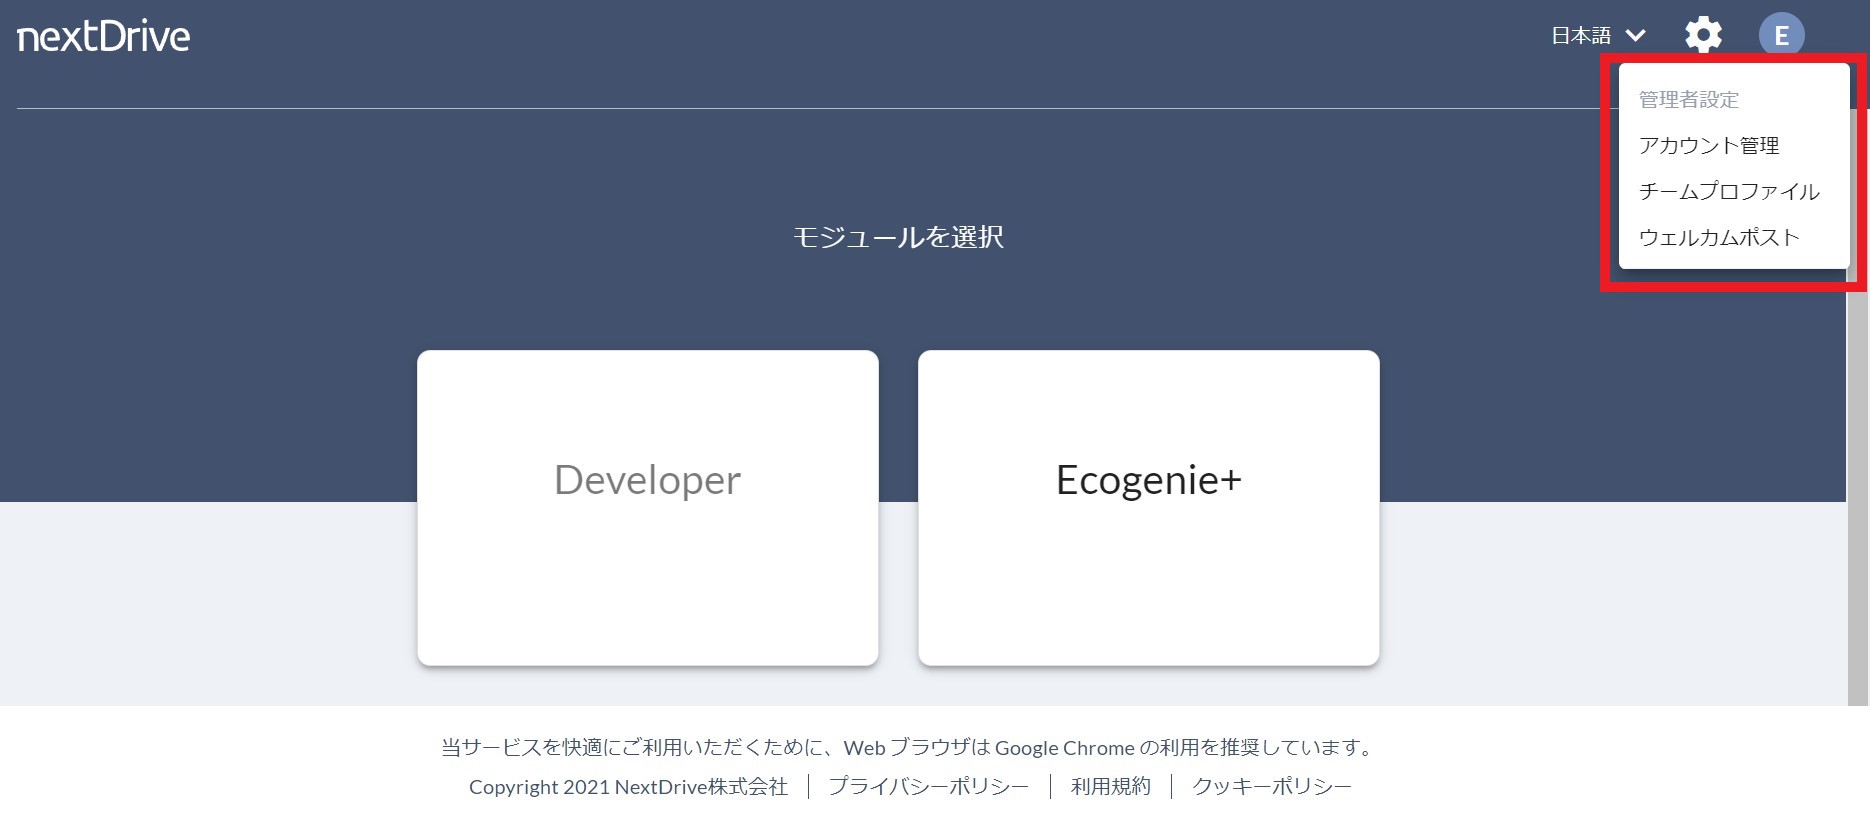This screenshot has height=822, width=1870.
Task: Click the Google Chrome recommendation notice
Action: tap(910, 747)
